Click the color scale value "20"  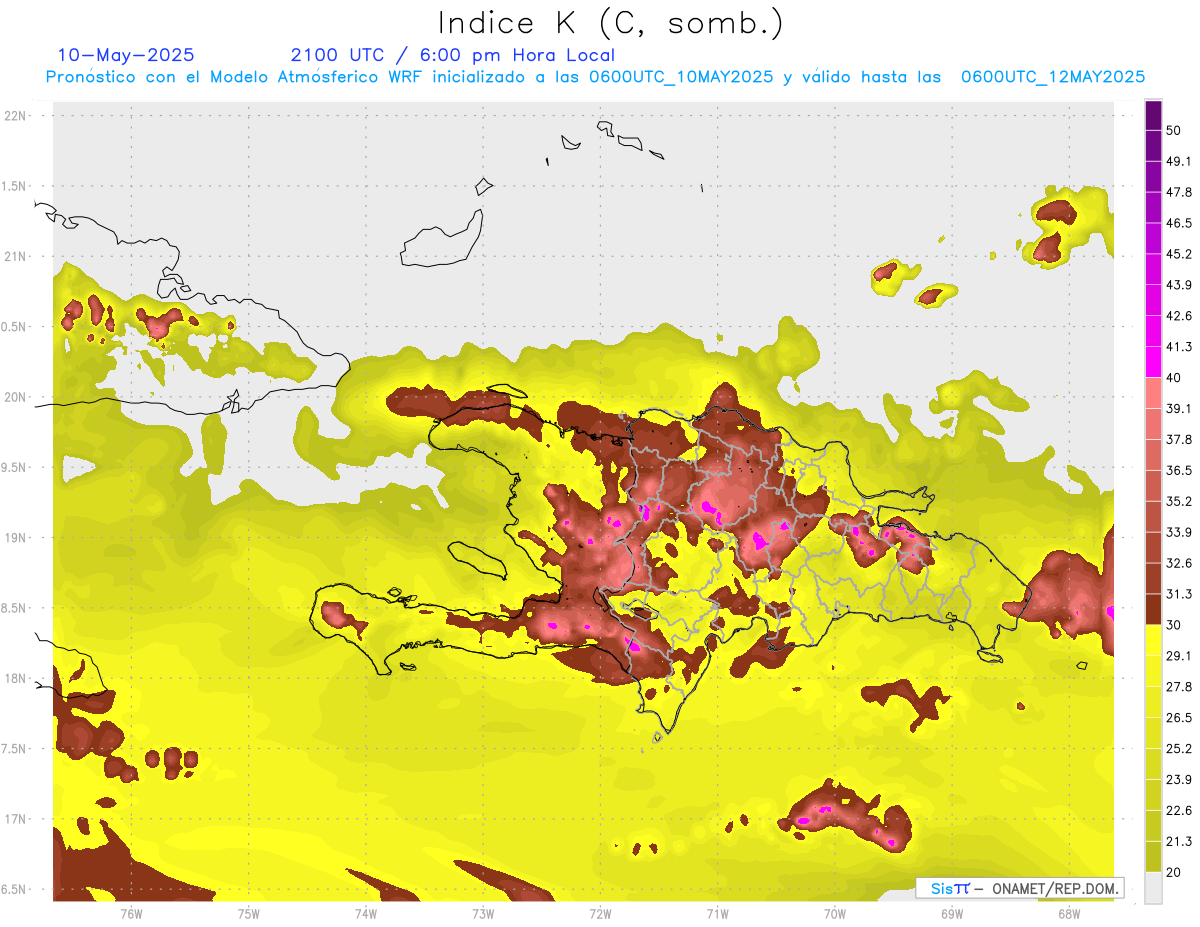[1175, 873]
